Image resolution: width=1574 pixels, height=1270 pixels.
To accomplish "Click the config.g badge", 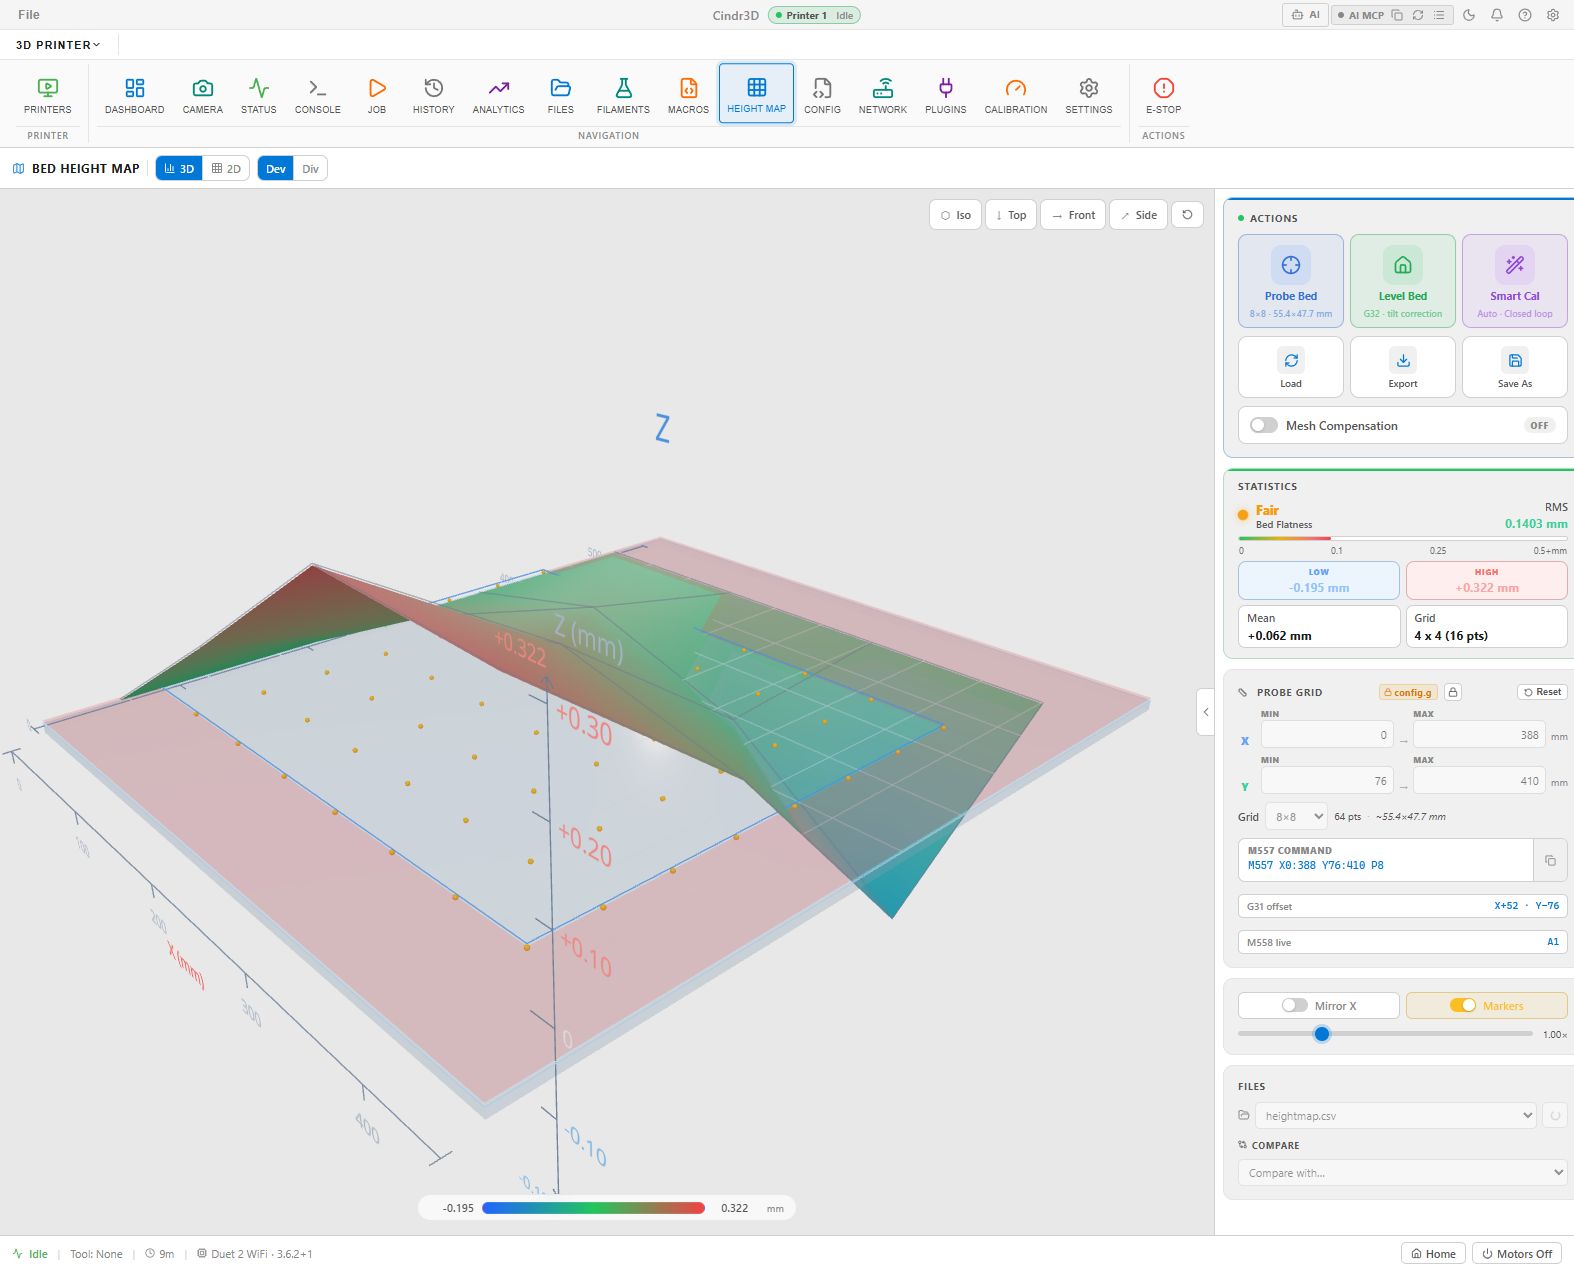I will [1408, 692].
